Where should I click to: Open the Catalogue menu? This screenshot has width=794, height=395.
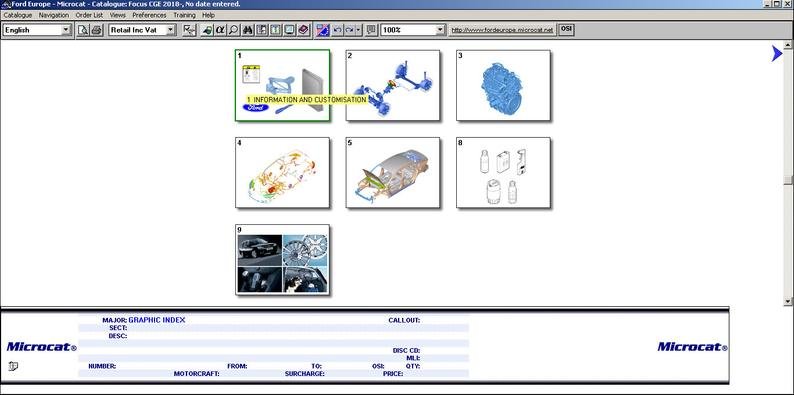18,15
